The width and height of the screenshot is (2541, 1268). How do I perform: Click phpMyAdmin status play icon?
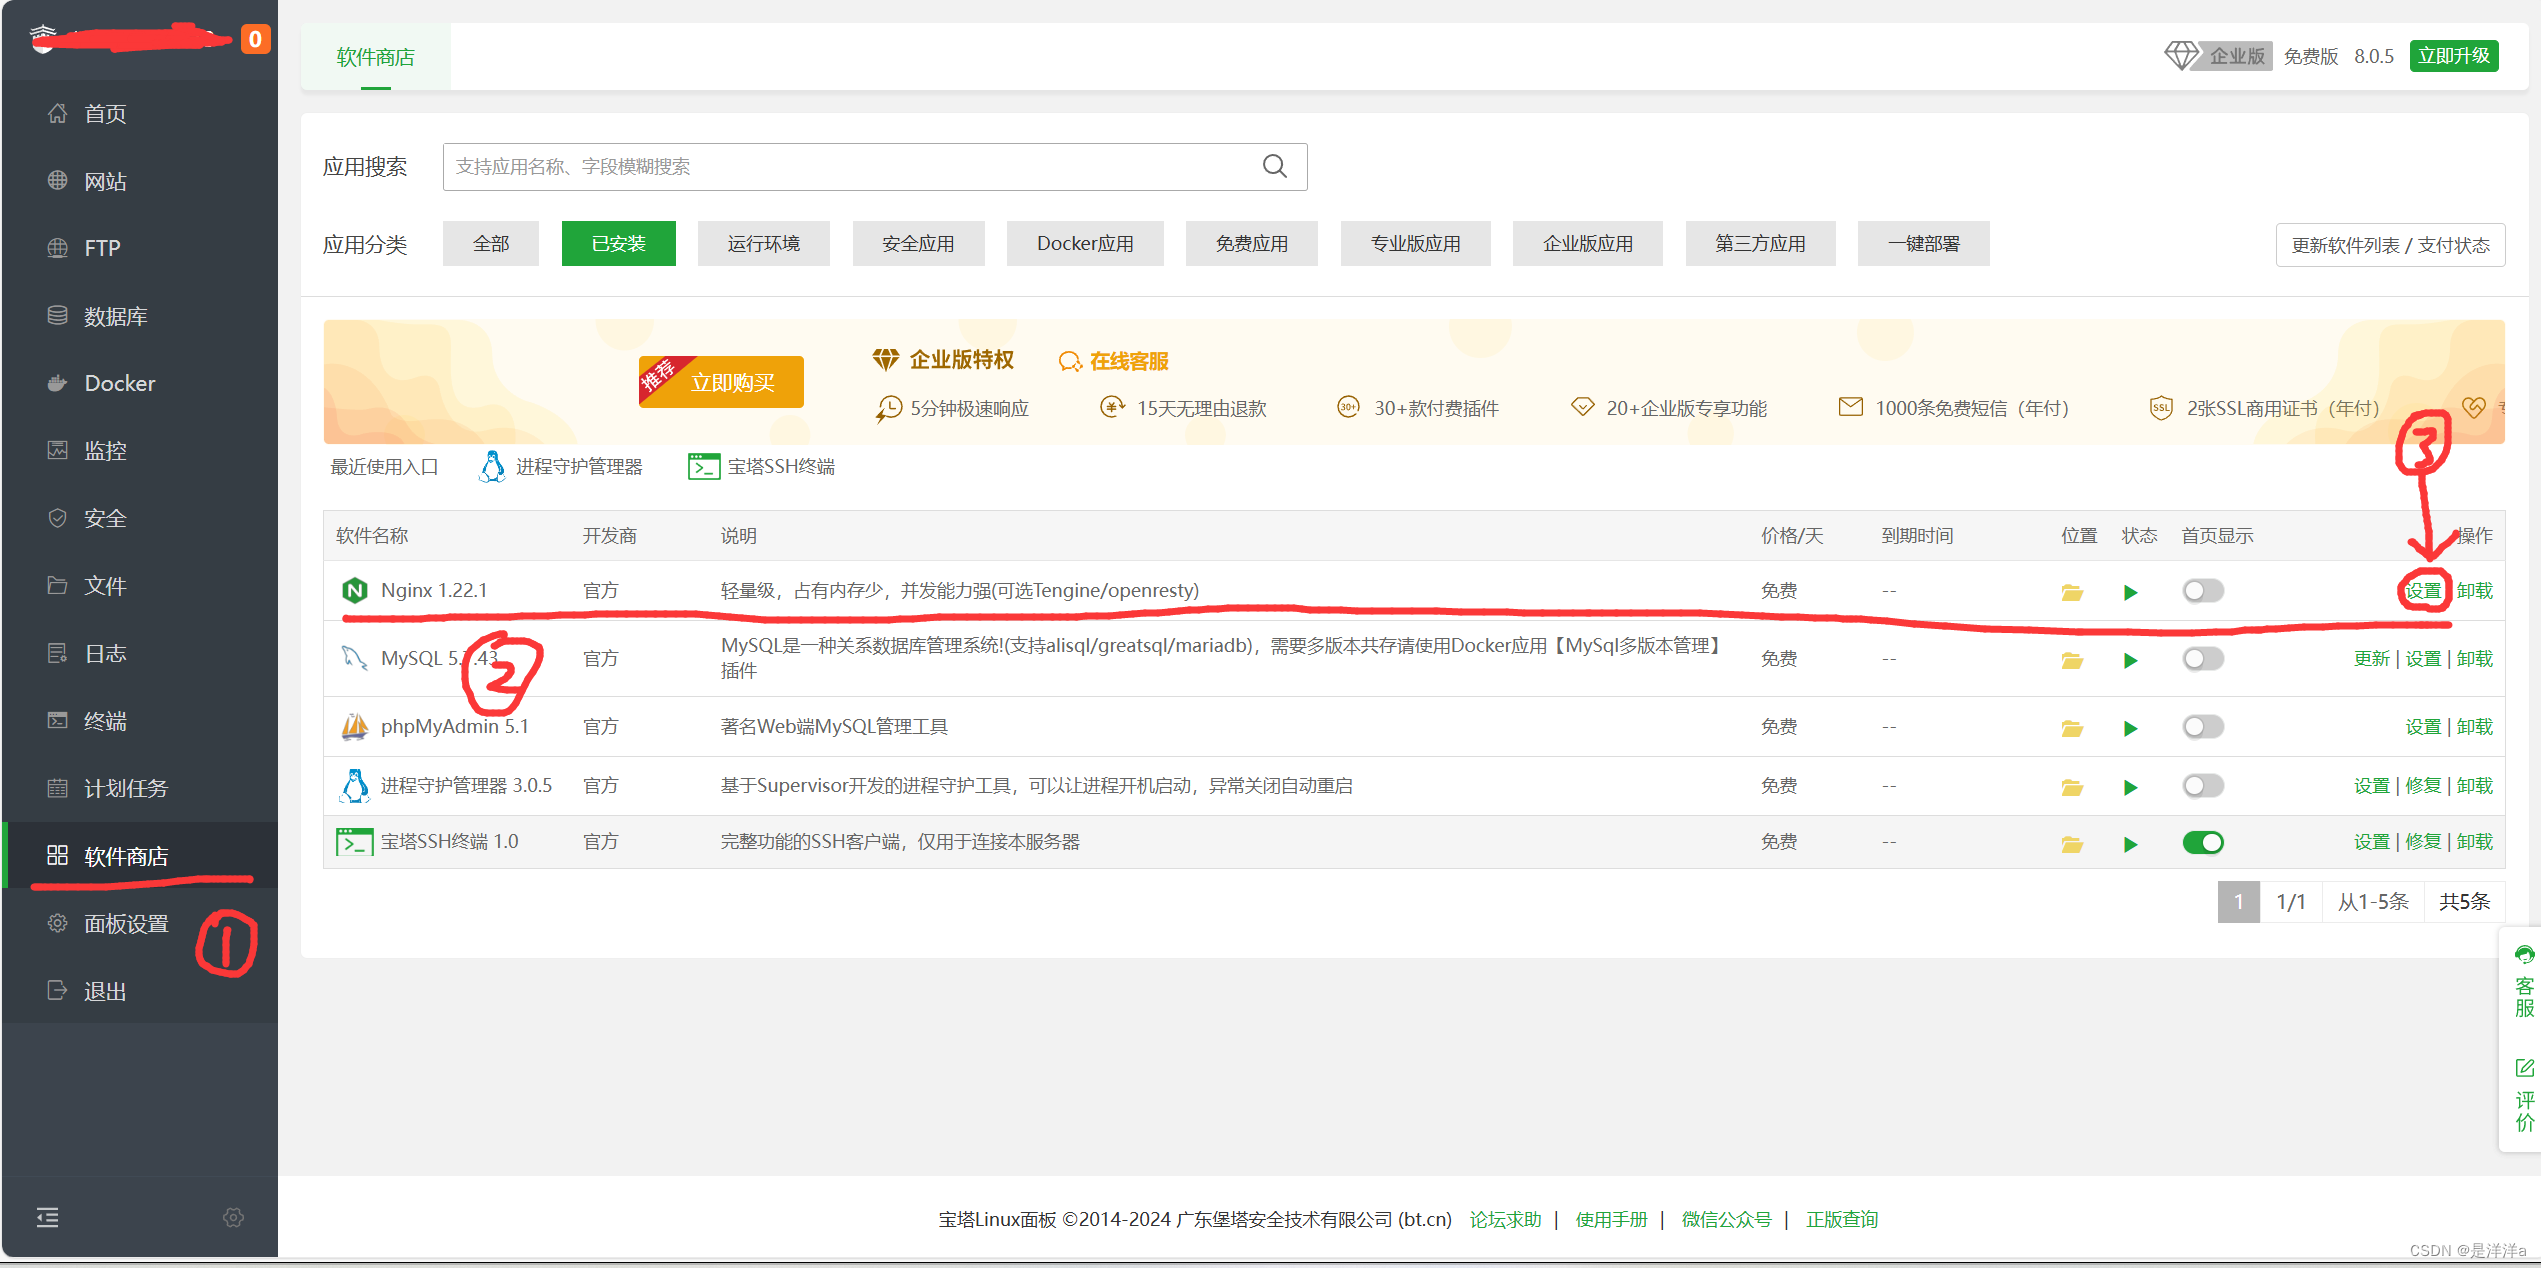tap(2130, 728)
